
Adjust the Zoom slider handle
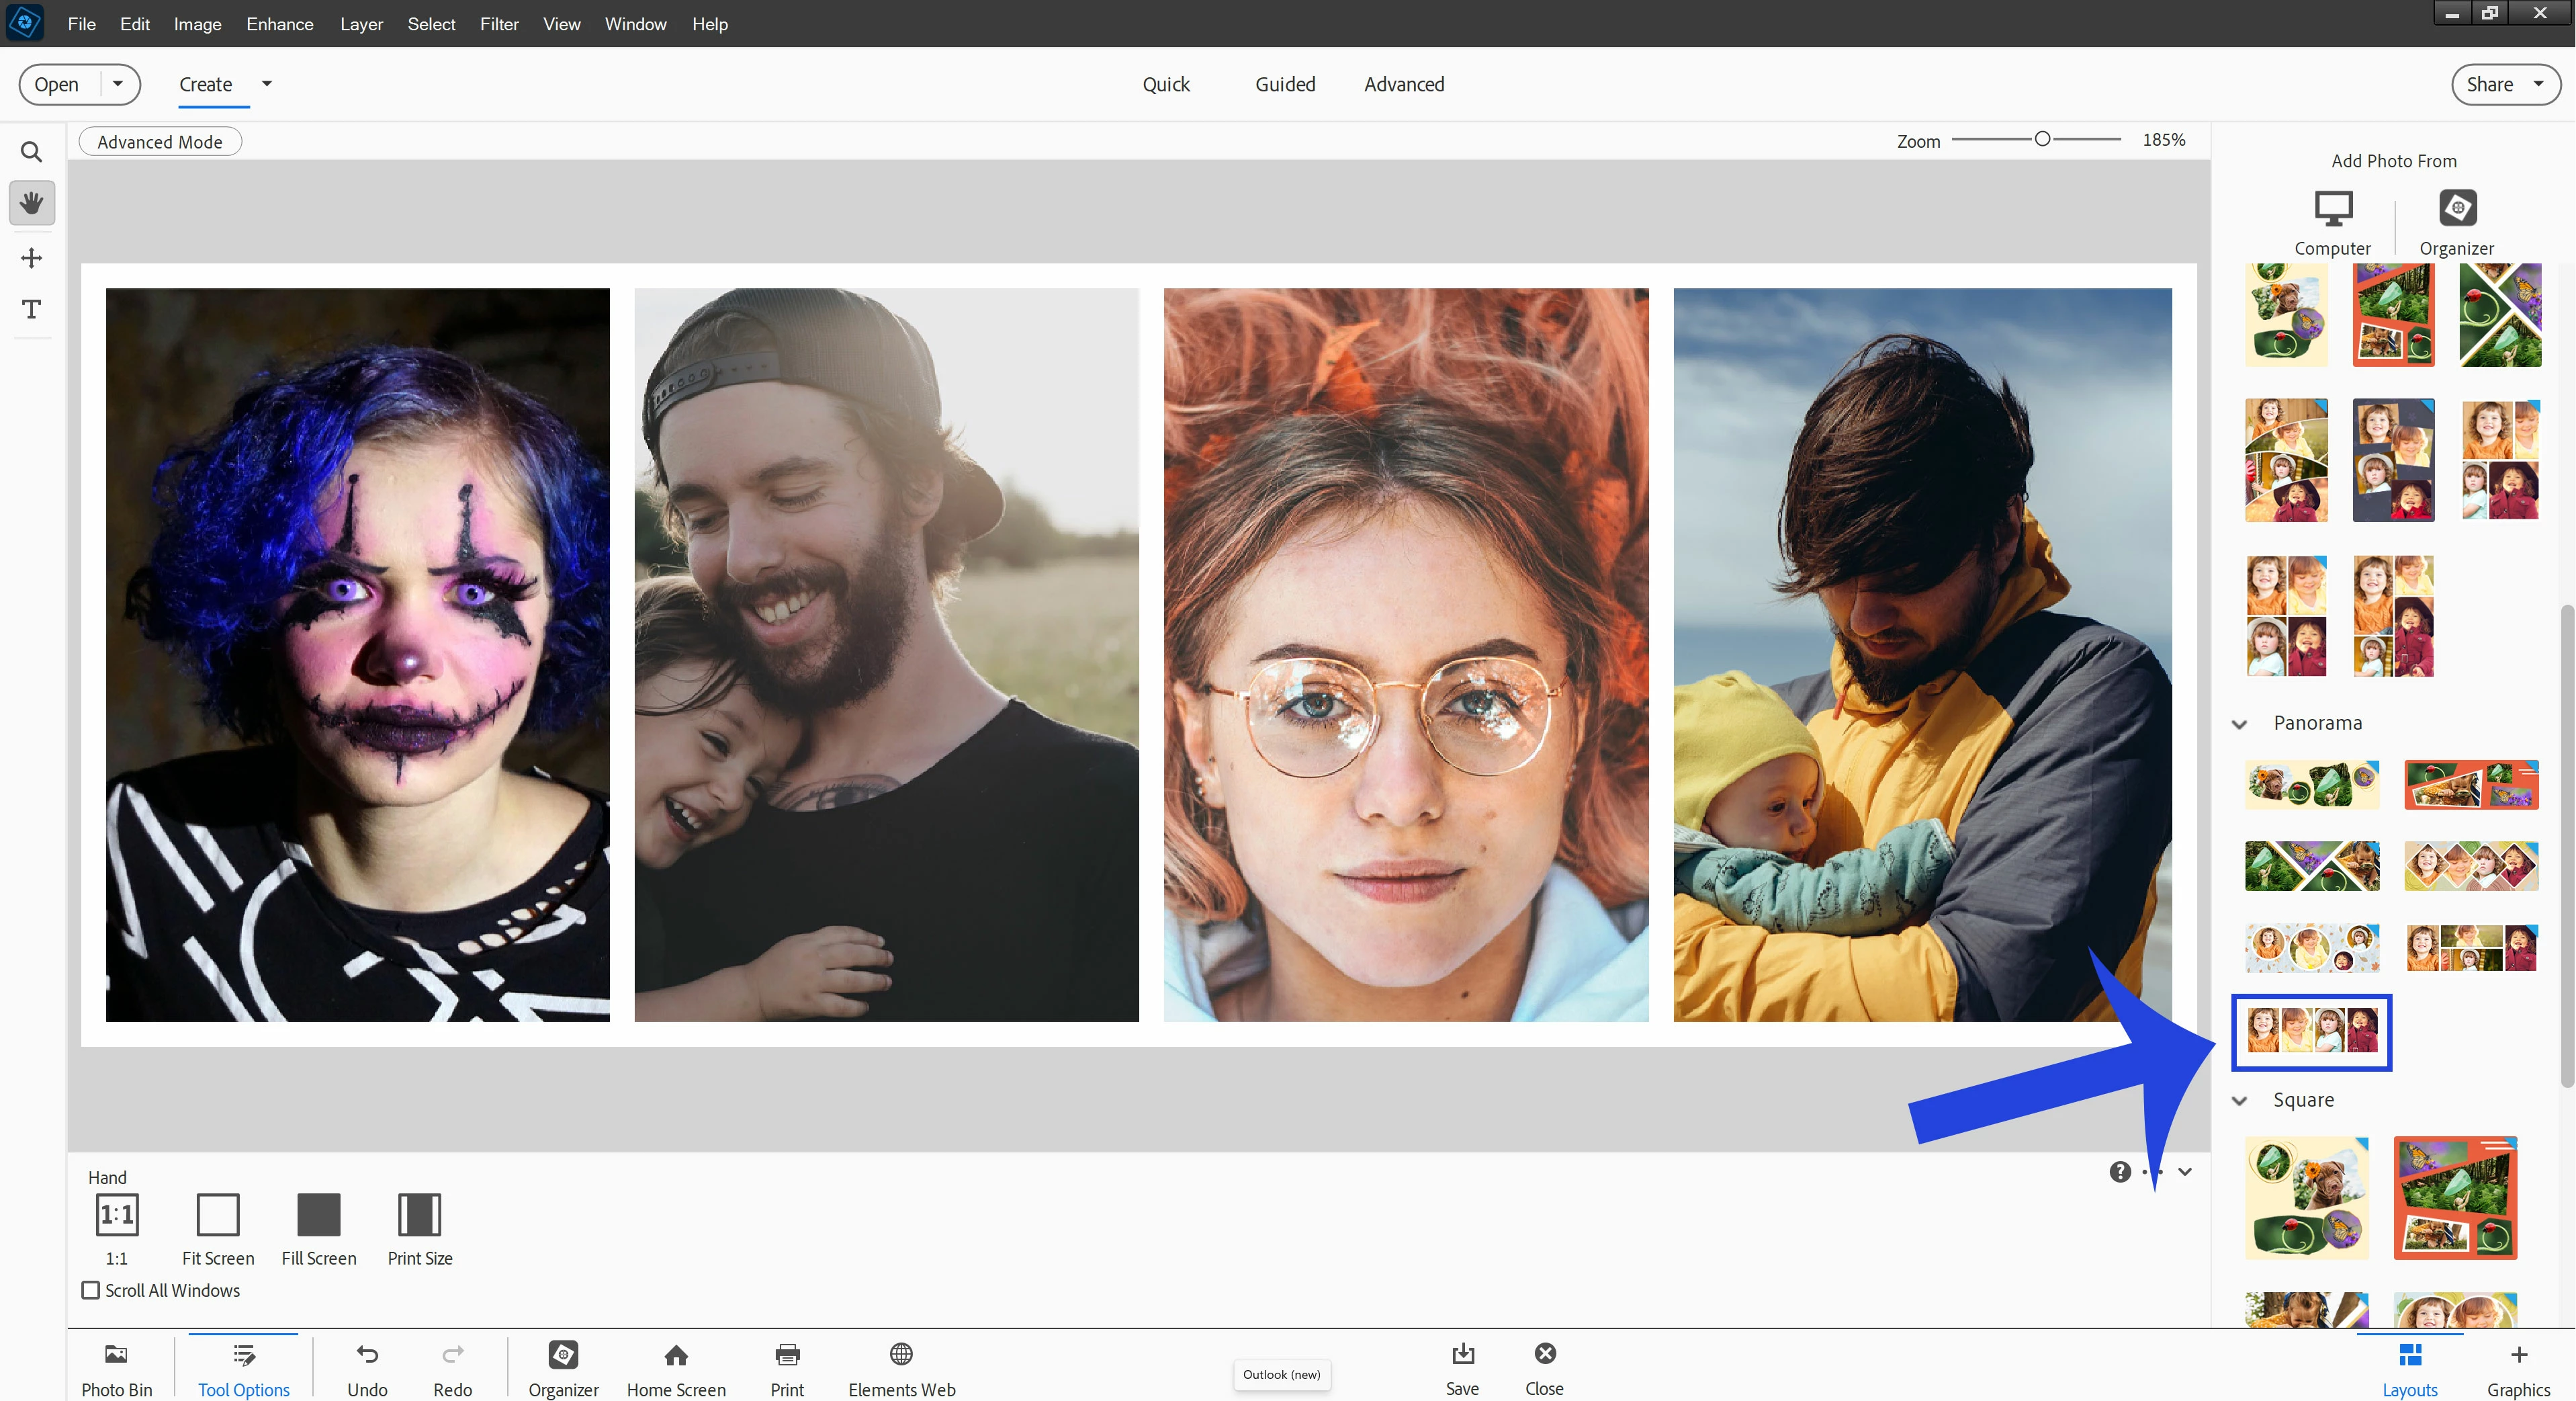click(2042, 139)
